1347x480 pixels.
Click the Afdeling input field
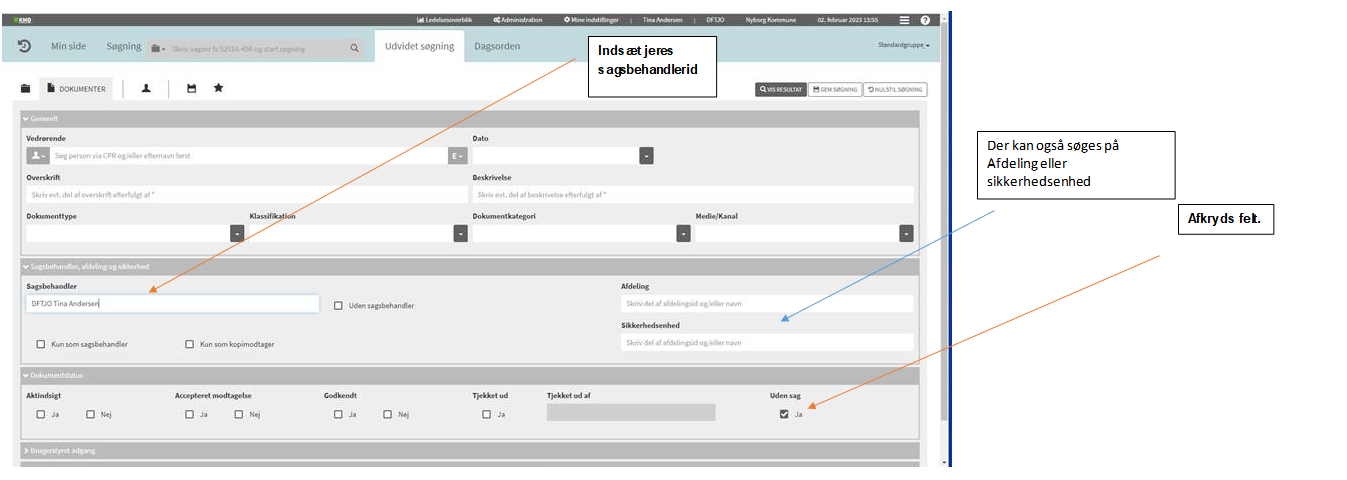click(x=766, y=304)
